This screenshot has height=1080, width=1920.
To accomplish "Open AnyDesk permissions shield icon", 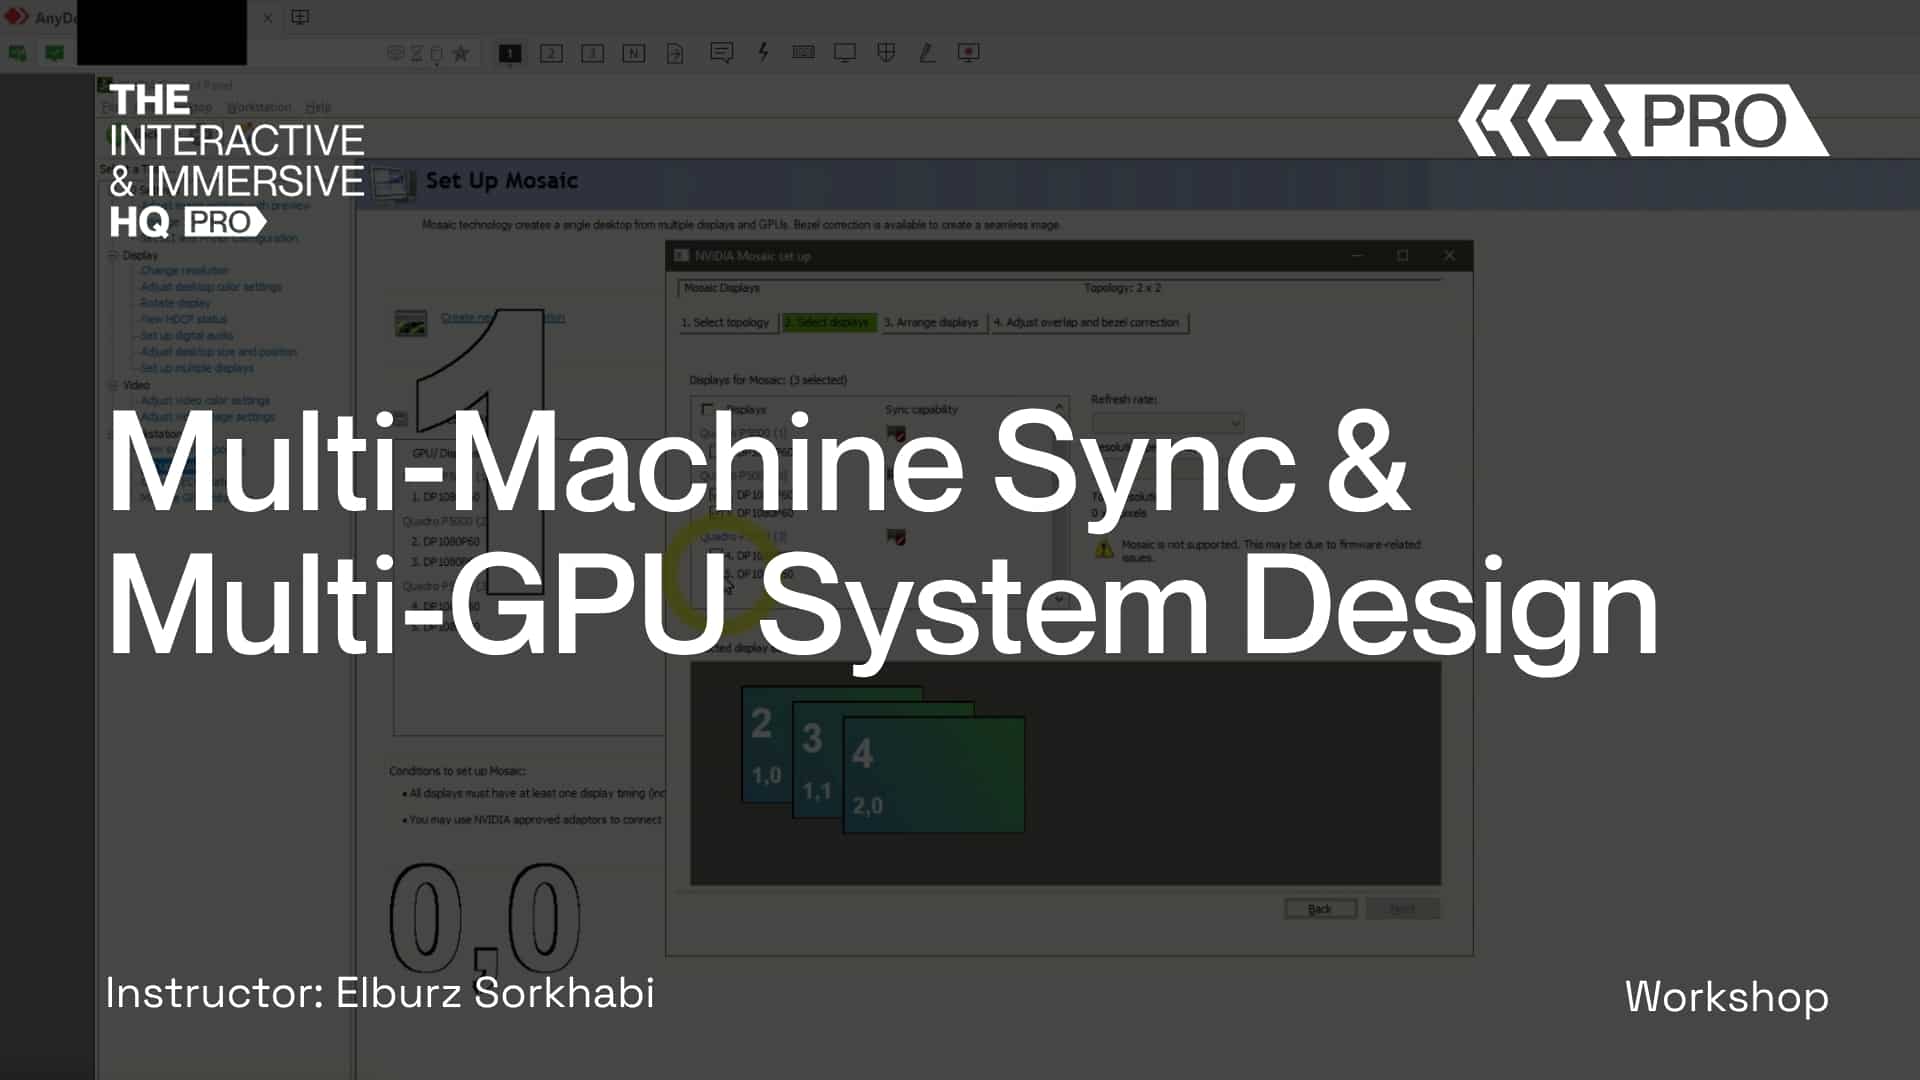I will pos(886,53).
